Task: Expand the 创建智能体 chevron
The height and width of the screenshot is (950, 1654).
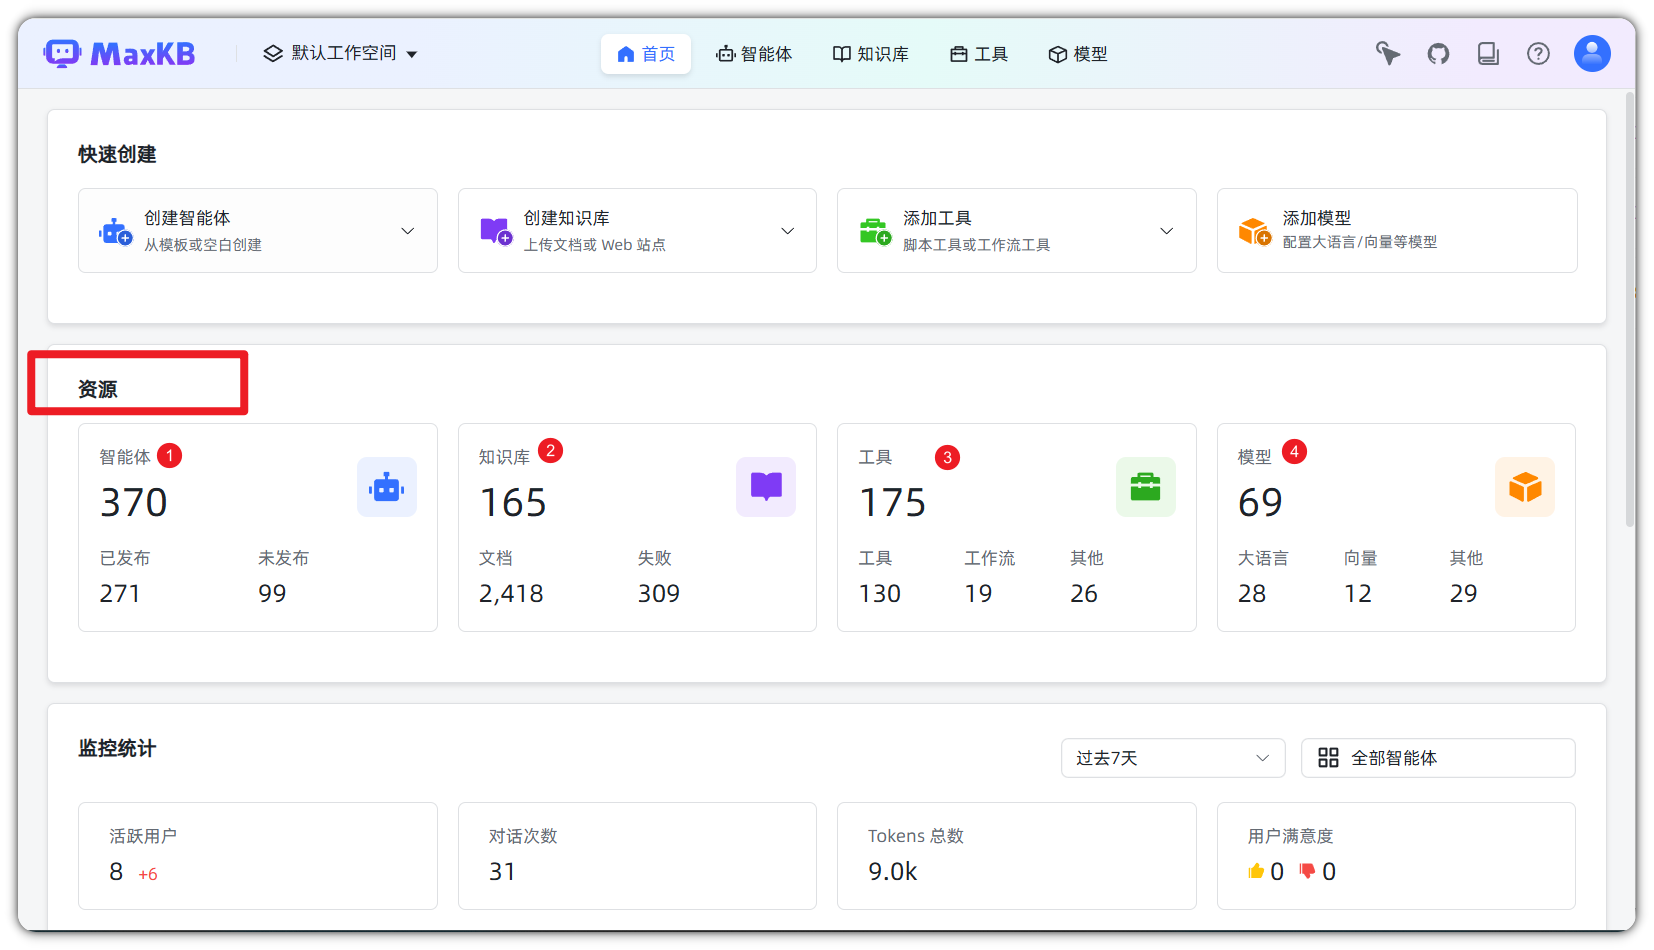Action: [x=408, y=231]
